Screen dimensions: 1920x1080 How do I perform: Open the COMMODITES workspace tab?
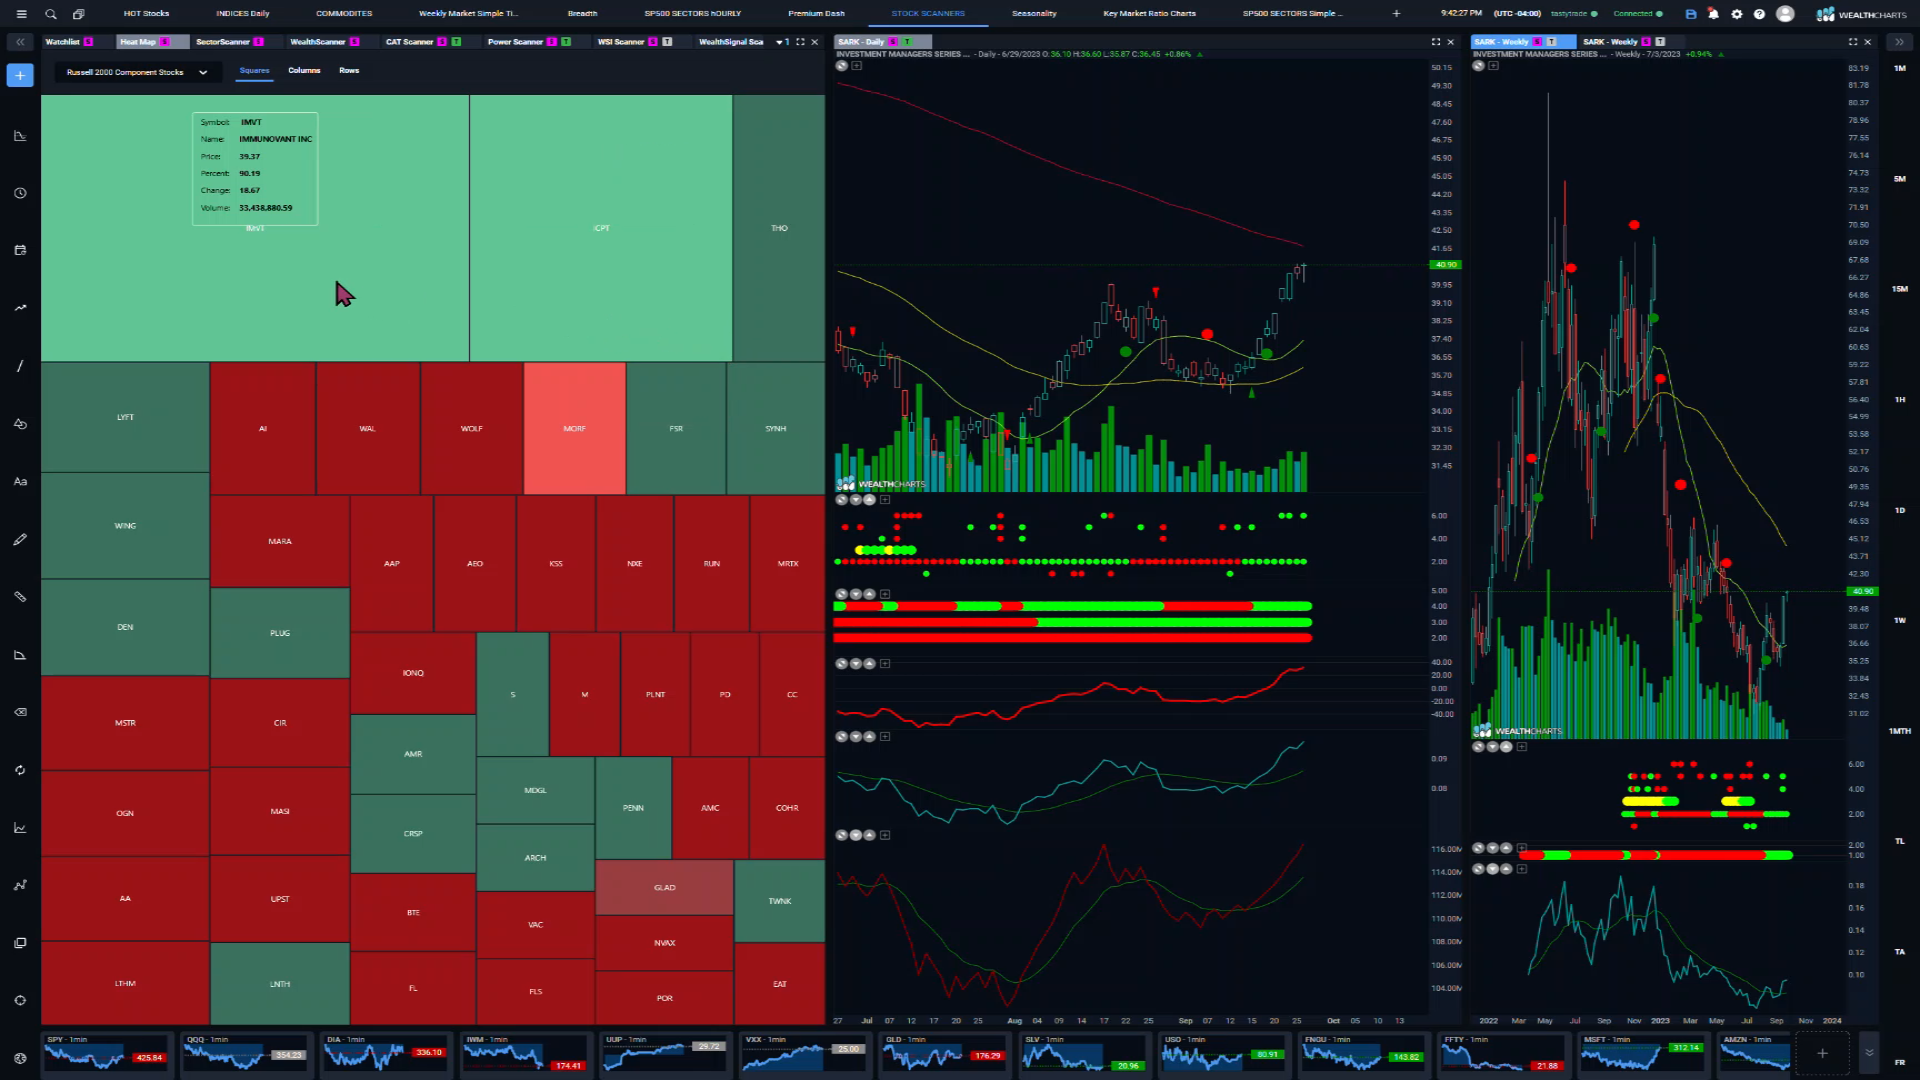(344, 14)
